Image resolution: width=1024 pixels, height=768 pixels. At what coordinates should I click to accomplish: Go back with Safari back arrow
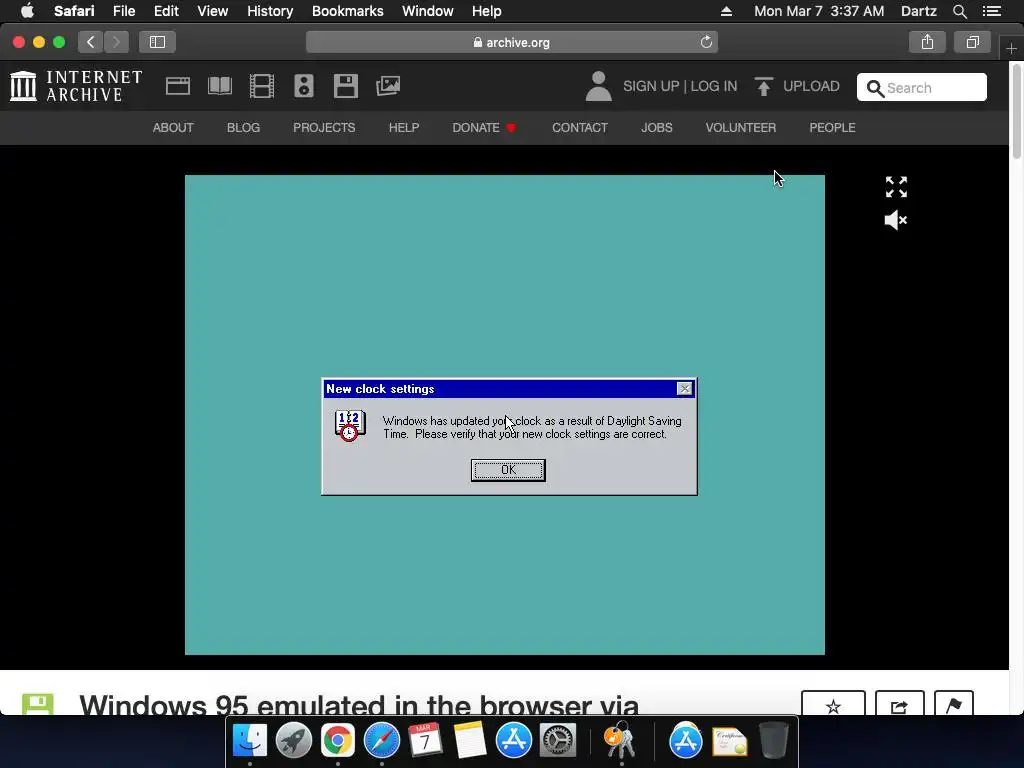coord(91,42)
